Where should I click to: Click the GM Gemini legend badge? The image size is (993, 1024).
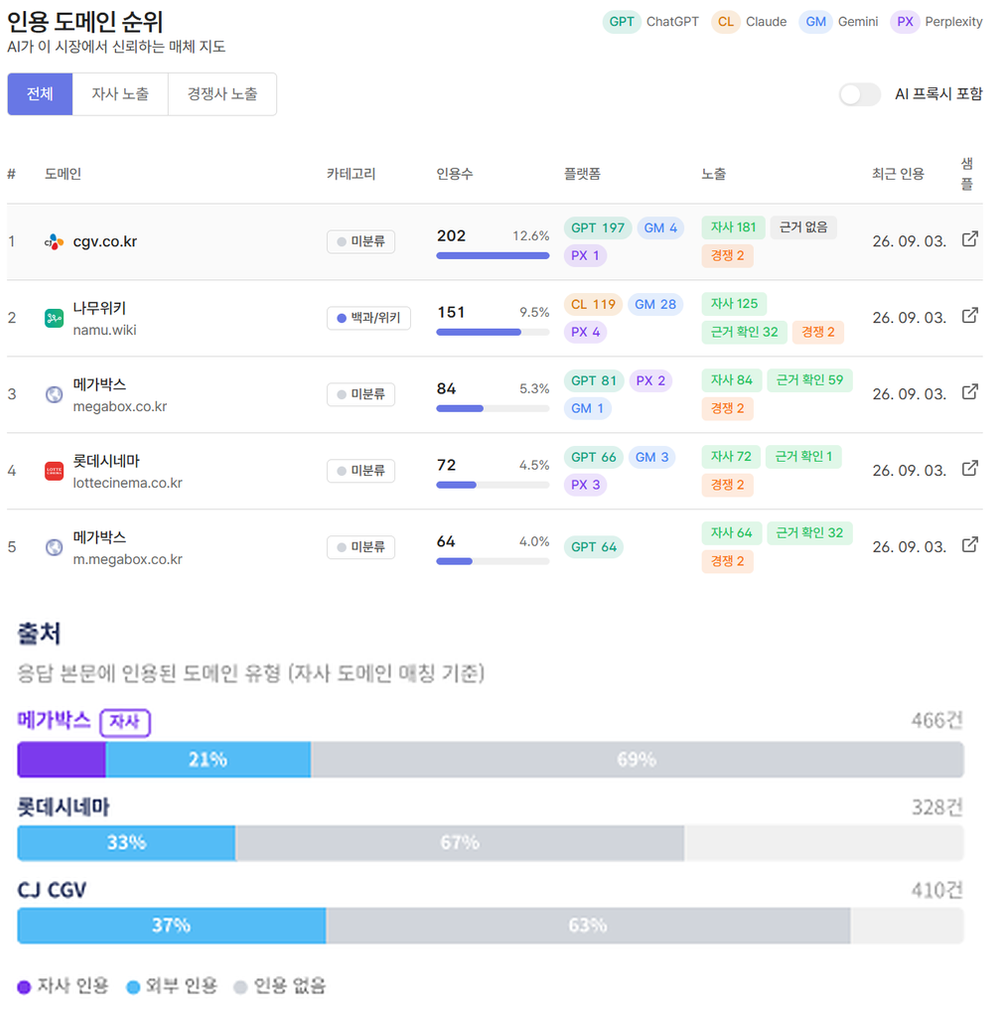(x=815, y=22)
